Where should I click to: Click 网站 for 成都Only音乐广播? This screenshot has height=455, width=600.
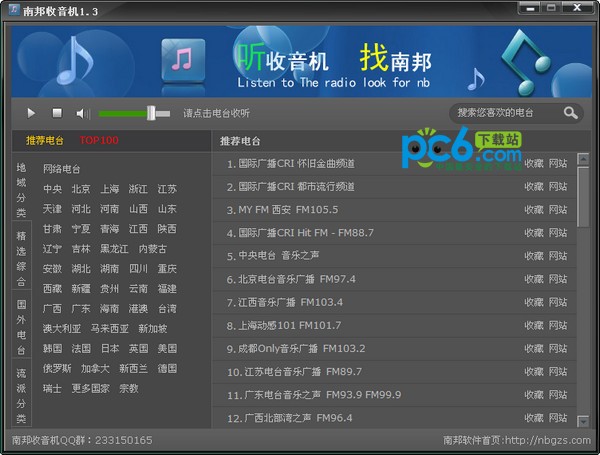[x=558, y=349]
